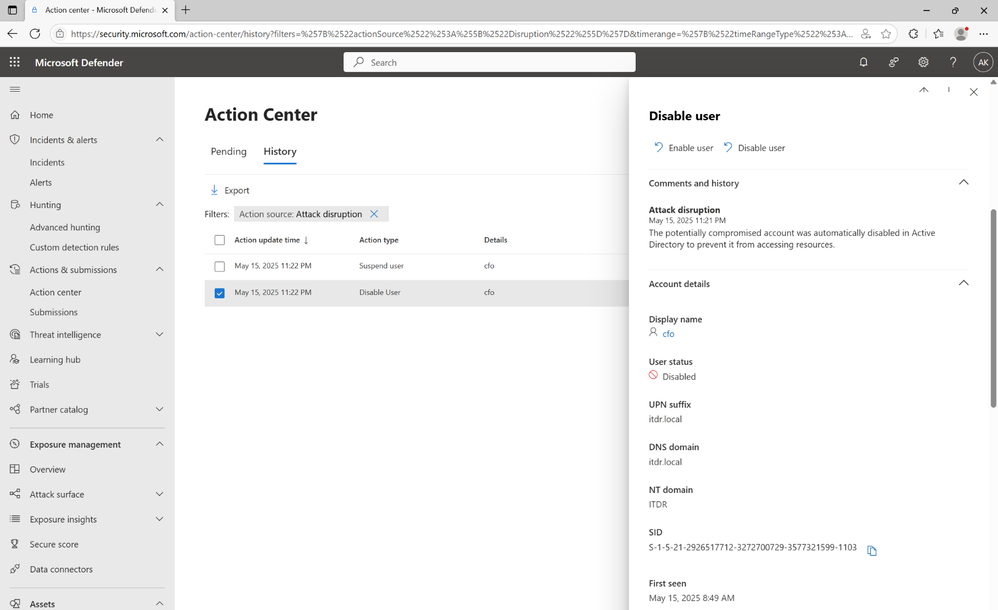Remove the Attack disruption filter
998x610 pixels.
click(x=374, y=214)
